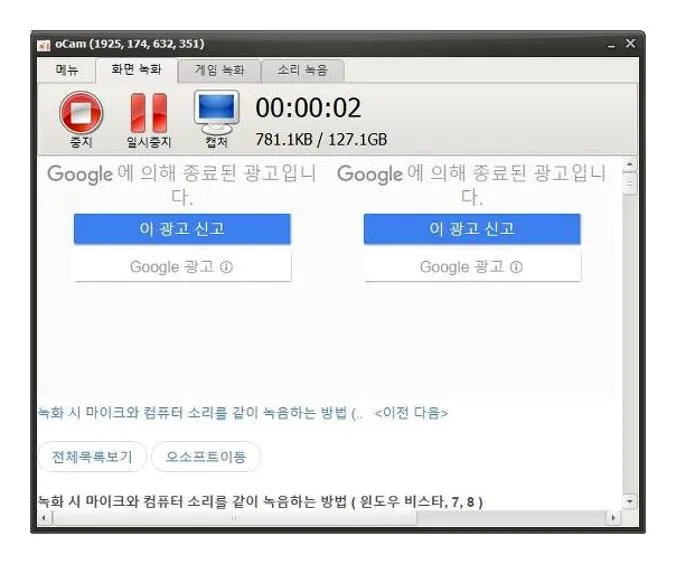The height and width of the screenshot is (564, 676).
Task: Click the vertical scrollbar thumb
Action: tap(630, 184)
